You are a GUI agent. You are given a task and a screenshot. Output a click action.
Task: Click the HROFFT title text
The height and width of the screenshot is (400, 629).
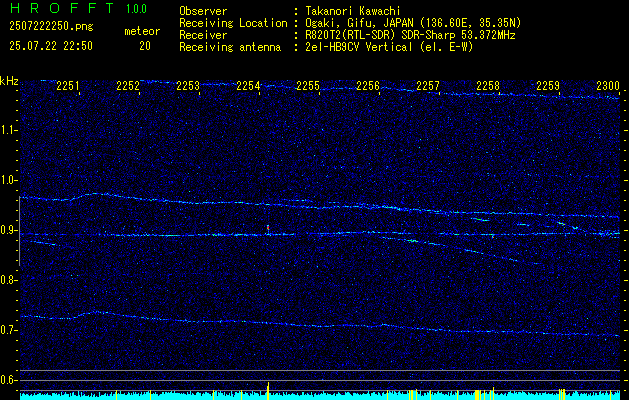63,8
